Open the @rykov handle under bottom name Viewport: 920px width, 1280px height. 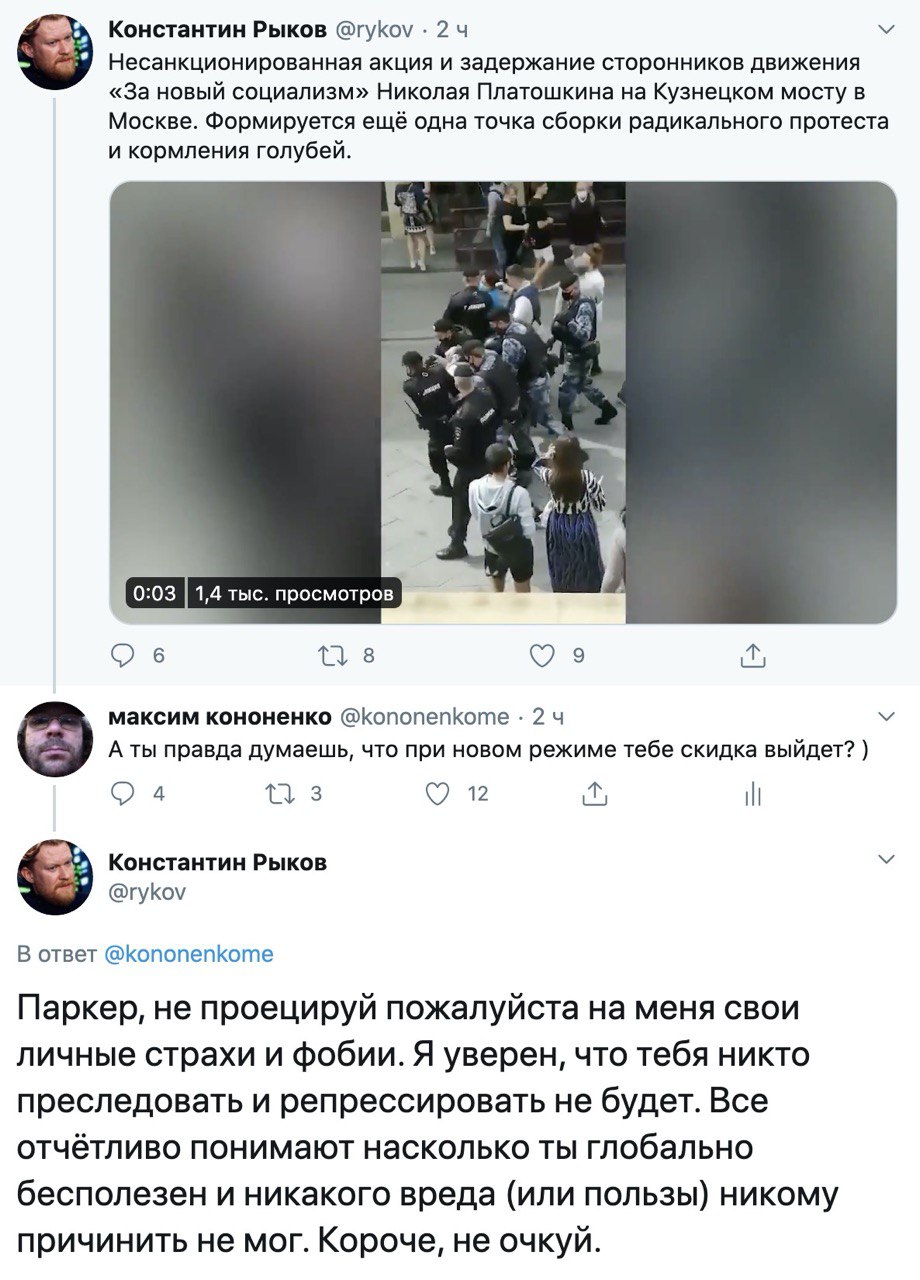pos(146,891)
